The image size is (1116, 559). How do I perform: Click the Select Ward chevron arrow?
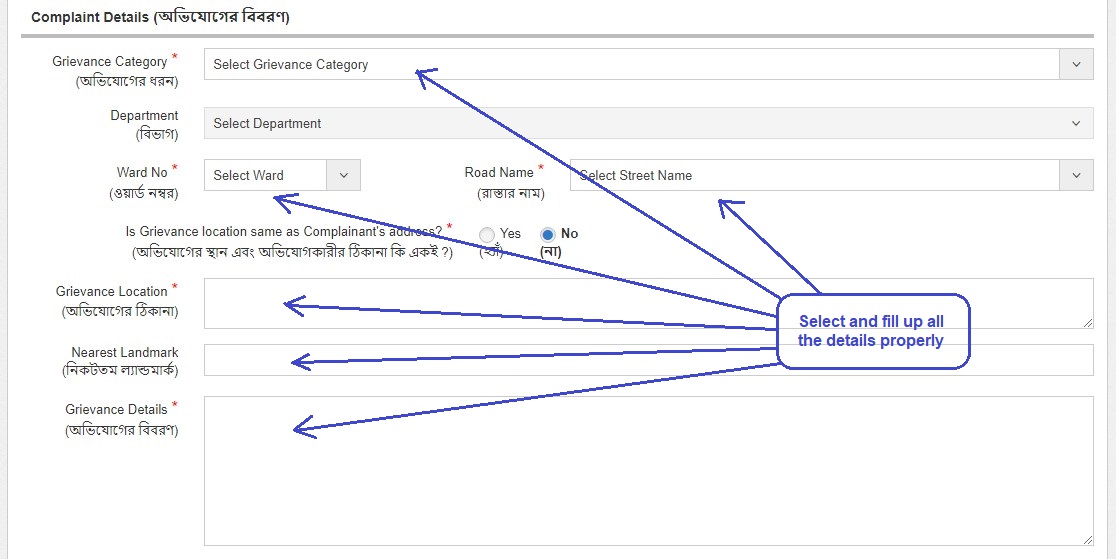343,175
